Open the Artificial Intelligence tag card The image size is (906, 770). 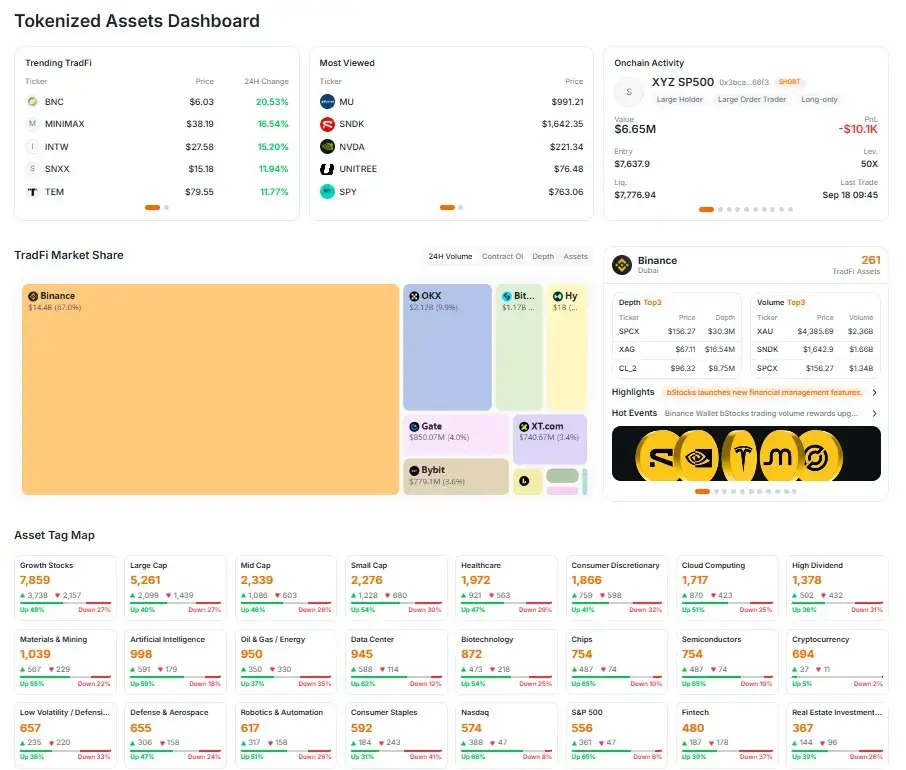pyautogui.click(x=176, y=661)
